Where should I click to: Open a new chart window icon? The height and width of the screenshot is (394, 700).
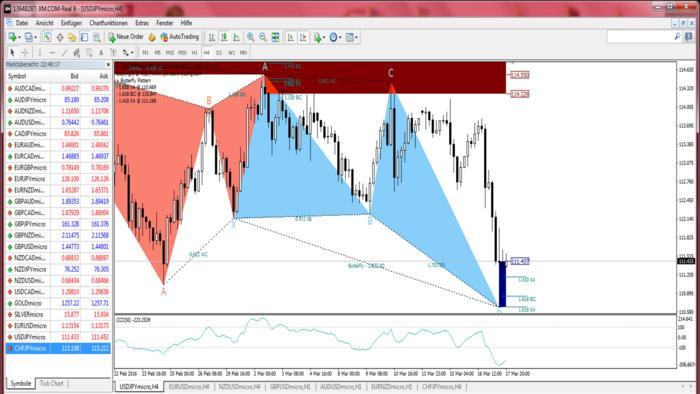click(x=12, y=37)
